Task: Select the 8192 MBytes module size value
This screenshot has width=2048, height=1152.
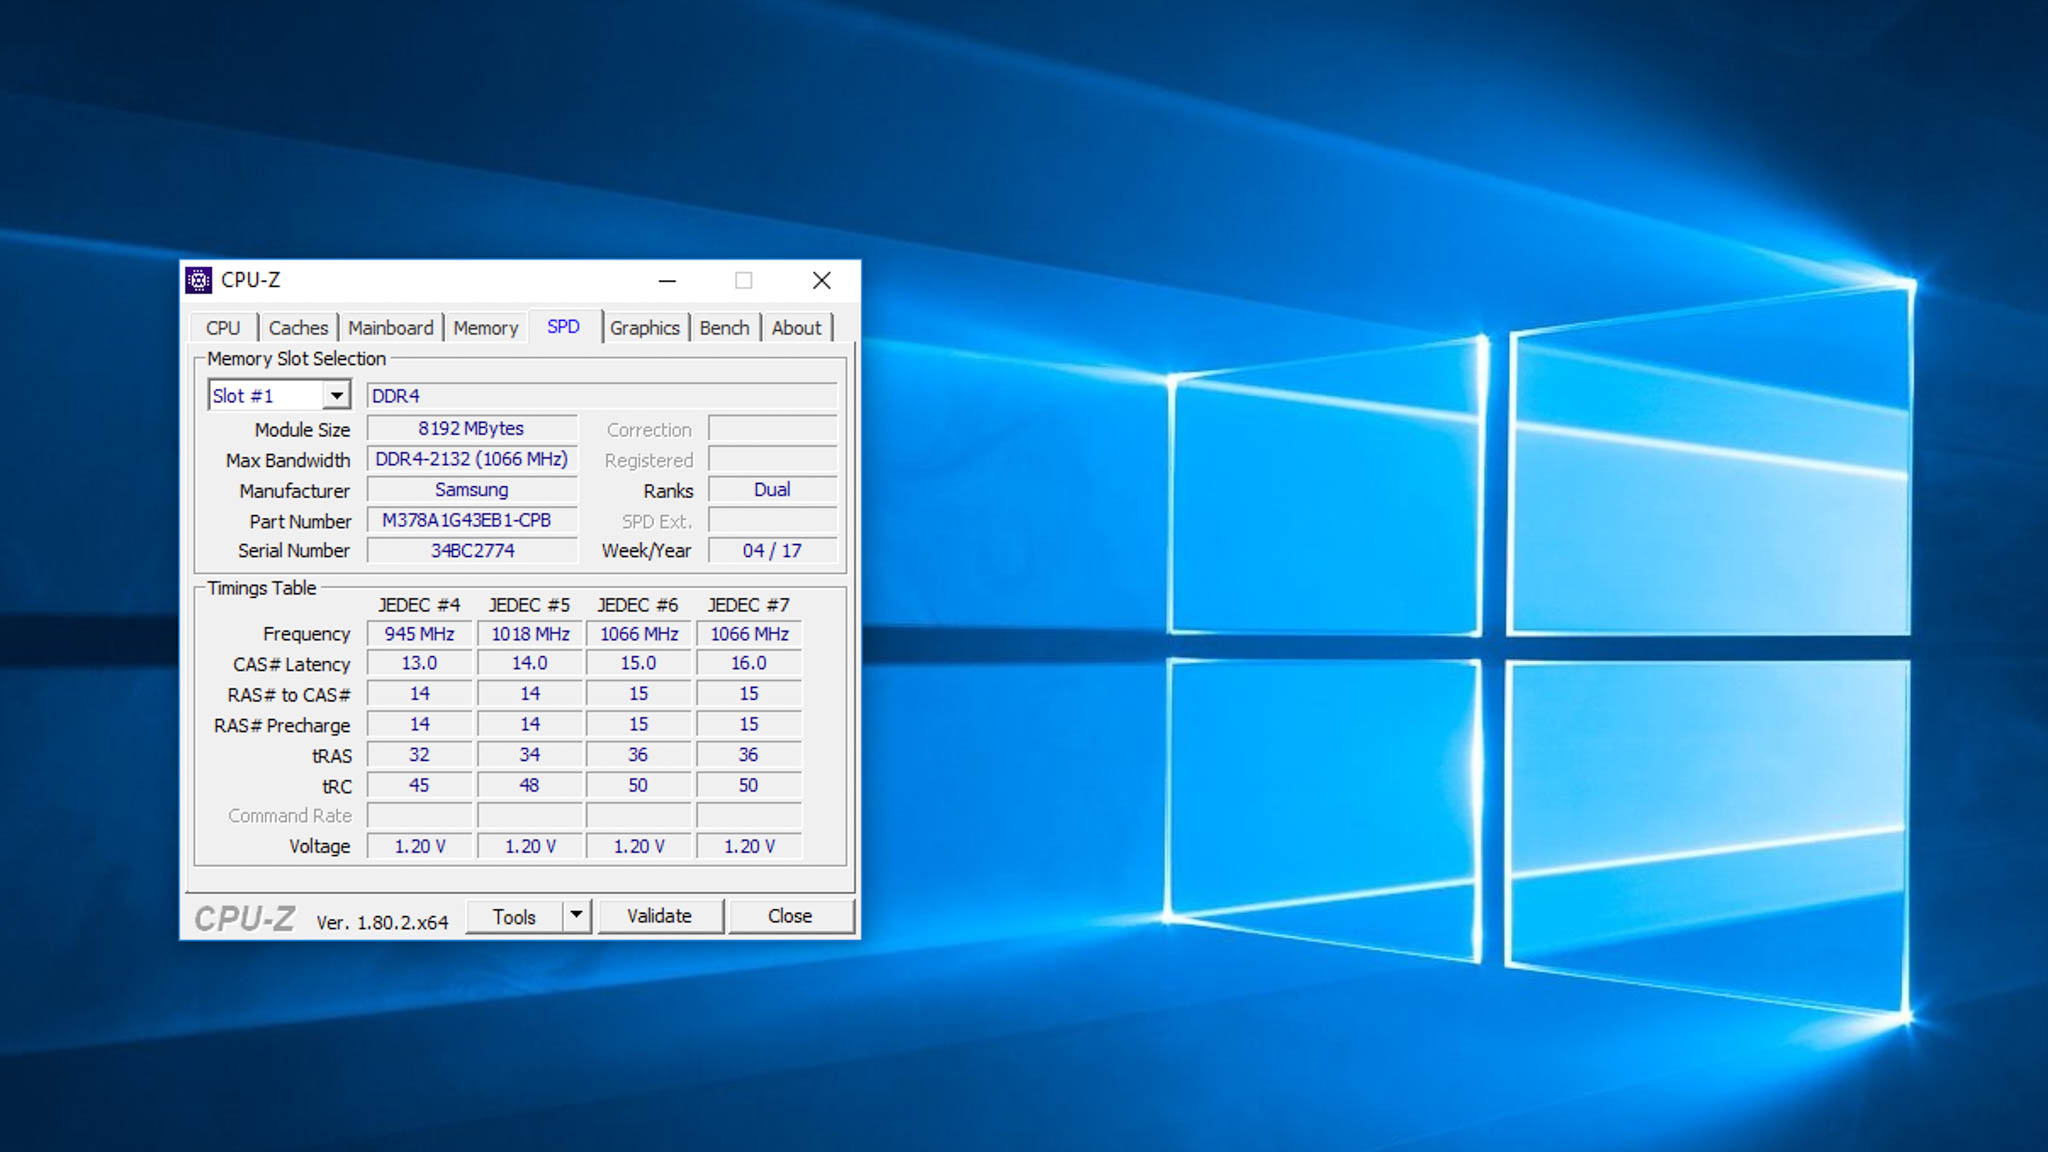Action: point(472,428)
